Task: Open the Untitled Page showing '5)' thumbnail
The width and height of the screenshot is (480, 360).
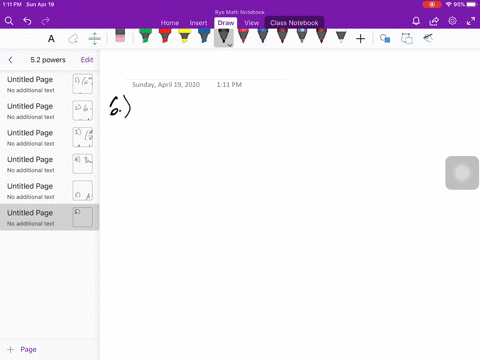Action: 50,191
